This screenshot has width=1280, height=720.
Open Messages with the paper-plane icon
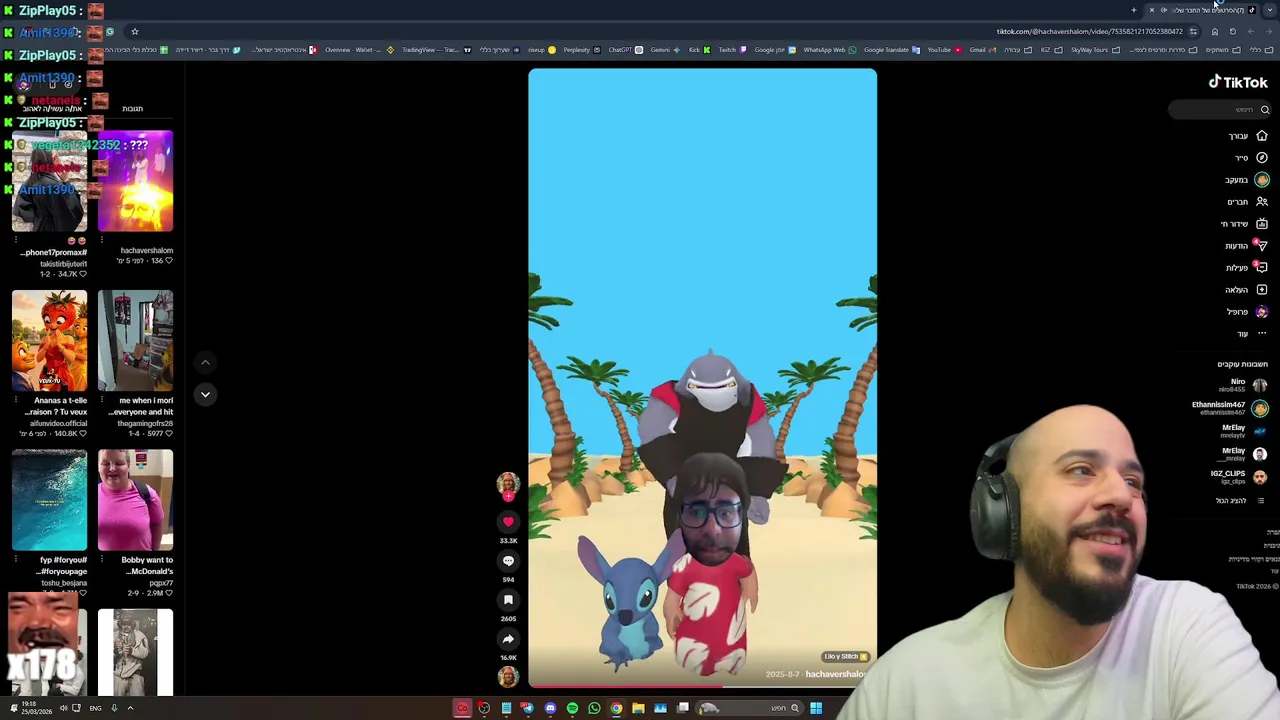1262,246
